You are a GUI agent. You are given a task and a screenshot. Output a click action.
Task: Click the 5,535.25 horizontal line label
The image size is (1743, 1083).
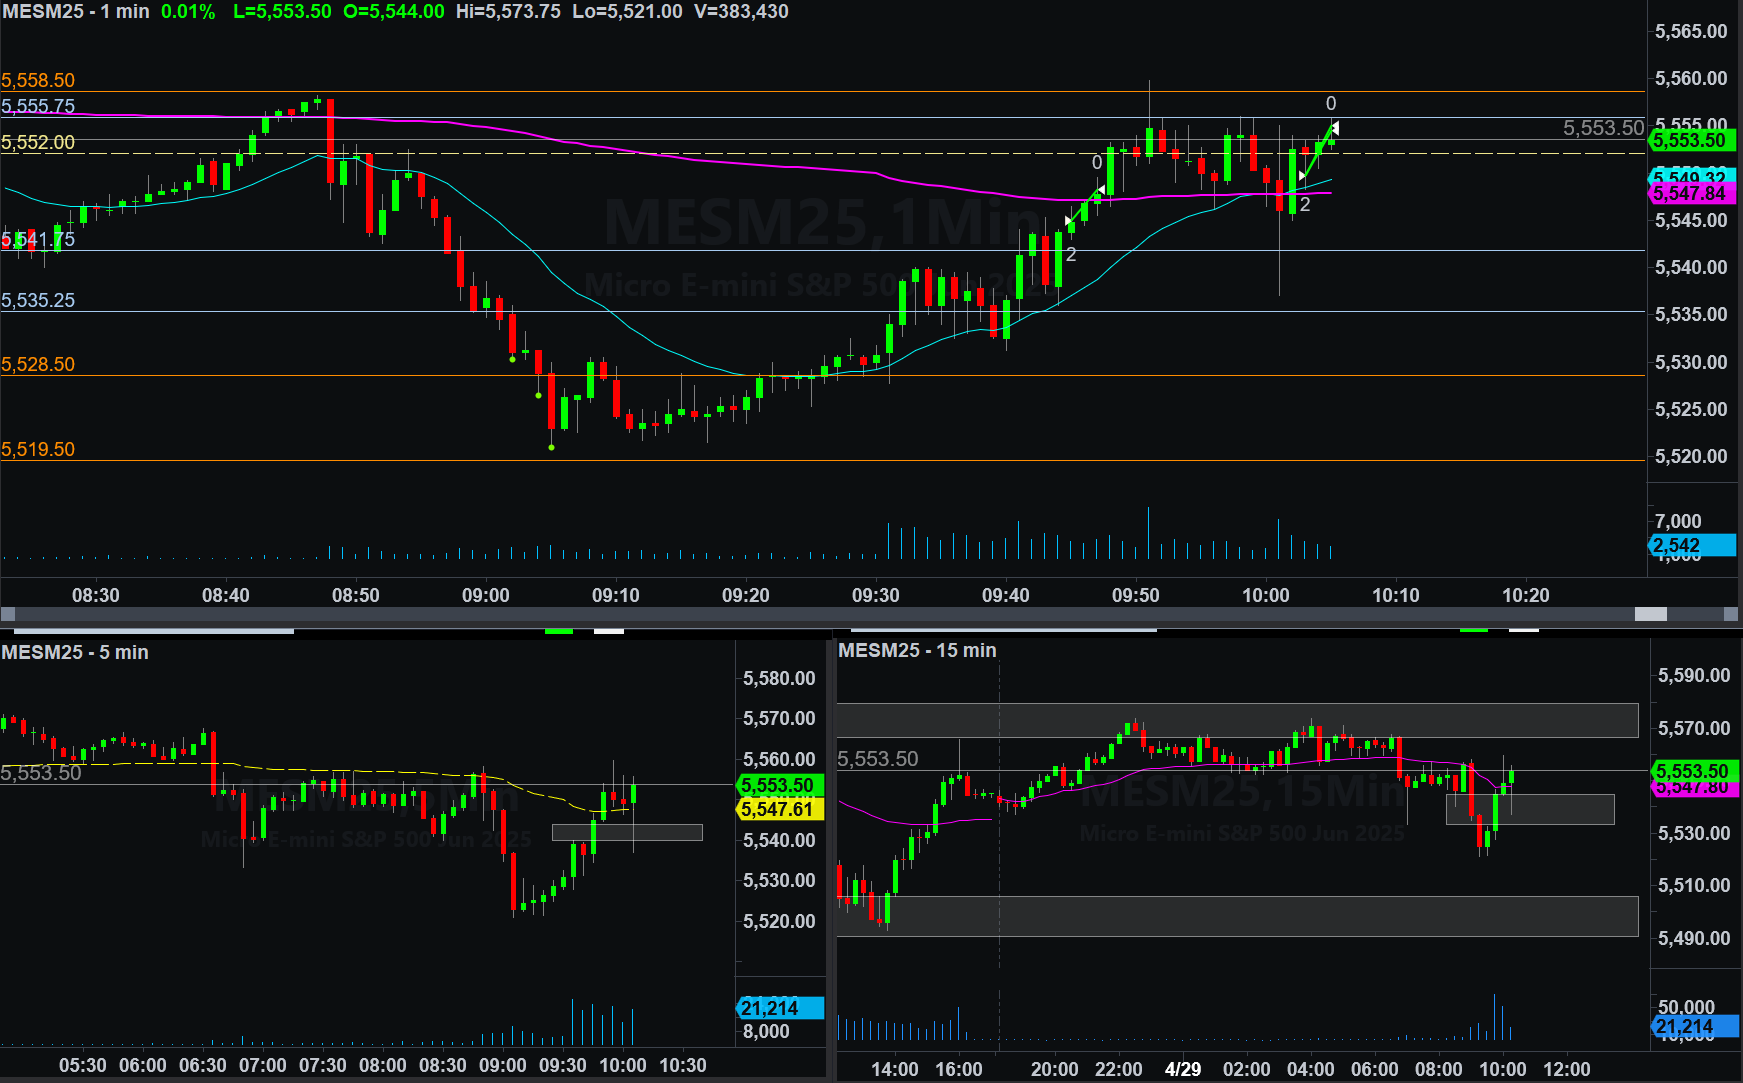(38, 300)
